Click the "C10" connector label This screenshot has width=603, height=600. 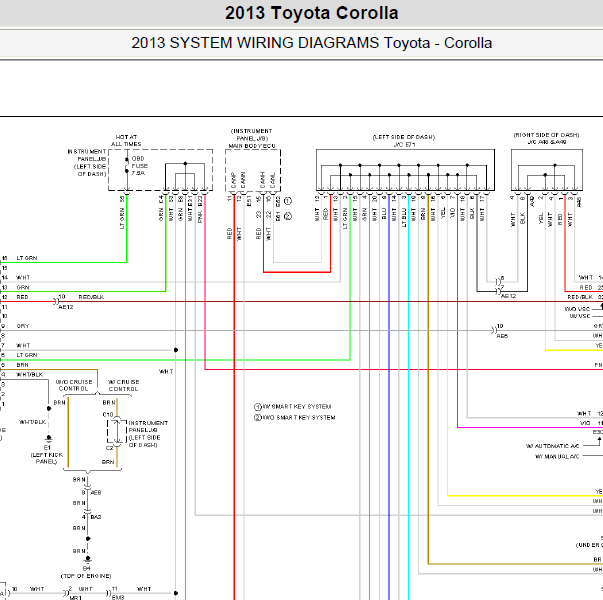click(x=108, y=415)
